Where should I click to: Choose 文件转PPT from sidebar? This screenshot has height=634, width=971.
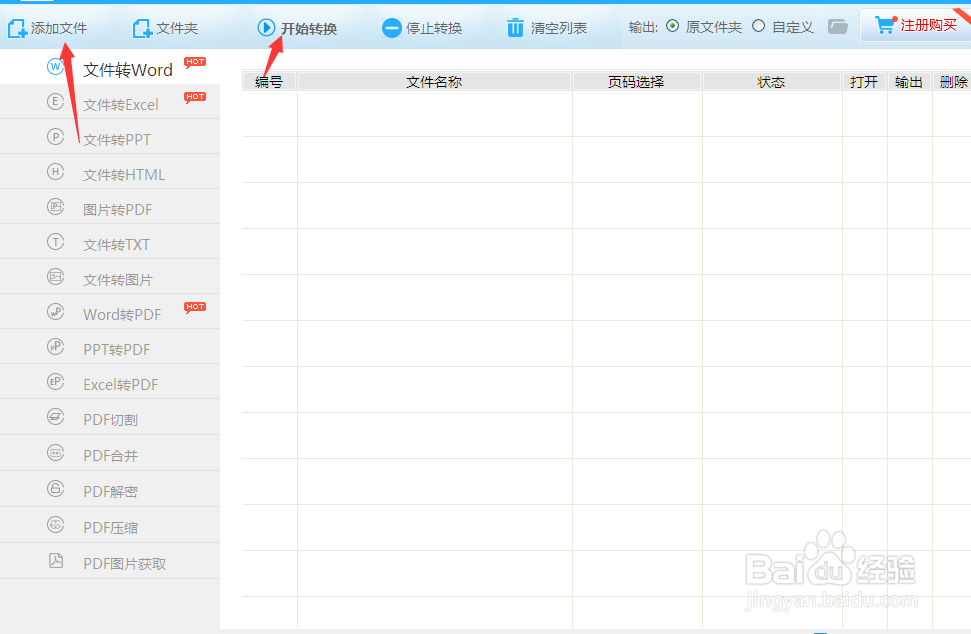[110, 137]
